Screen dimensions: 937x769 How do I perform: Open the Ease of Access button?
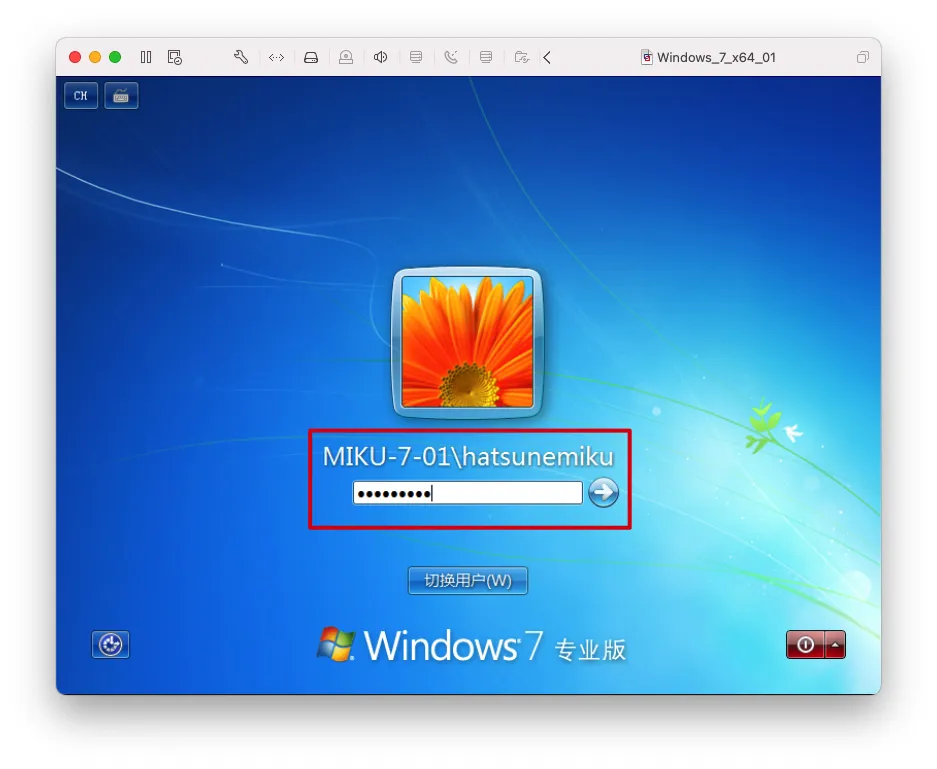click(x=111, y=645)
